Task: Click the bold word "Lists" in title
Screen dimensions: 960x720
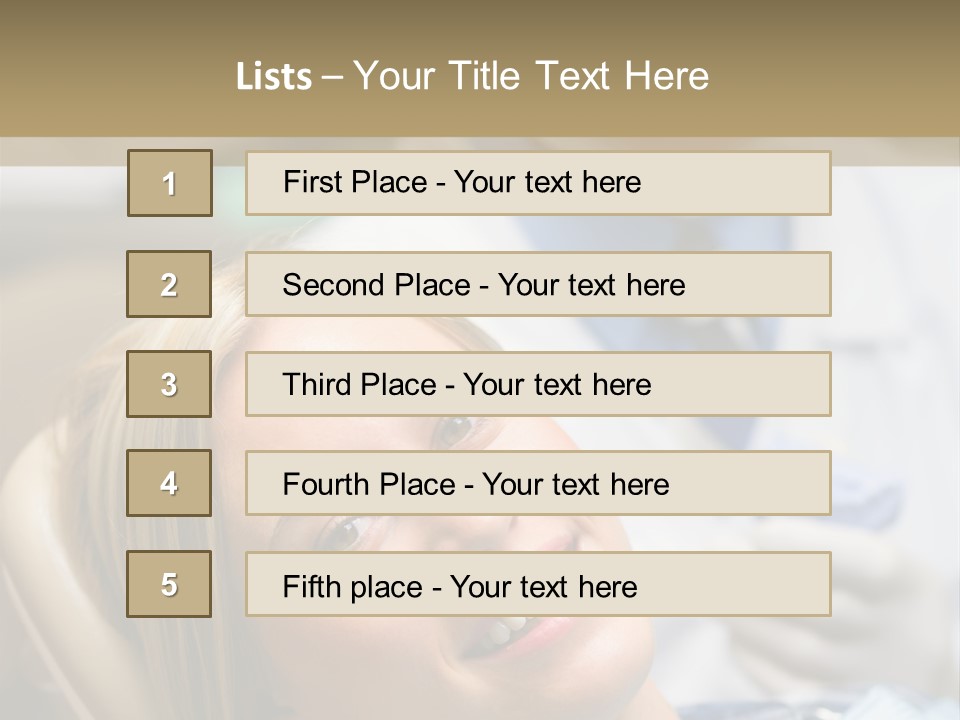Action: [x=274, y=77]
